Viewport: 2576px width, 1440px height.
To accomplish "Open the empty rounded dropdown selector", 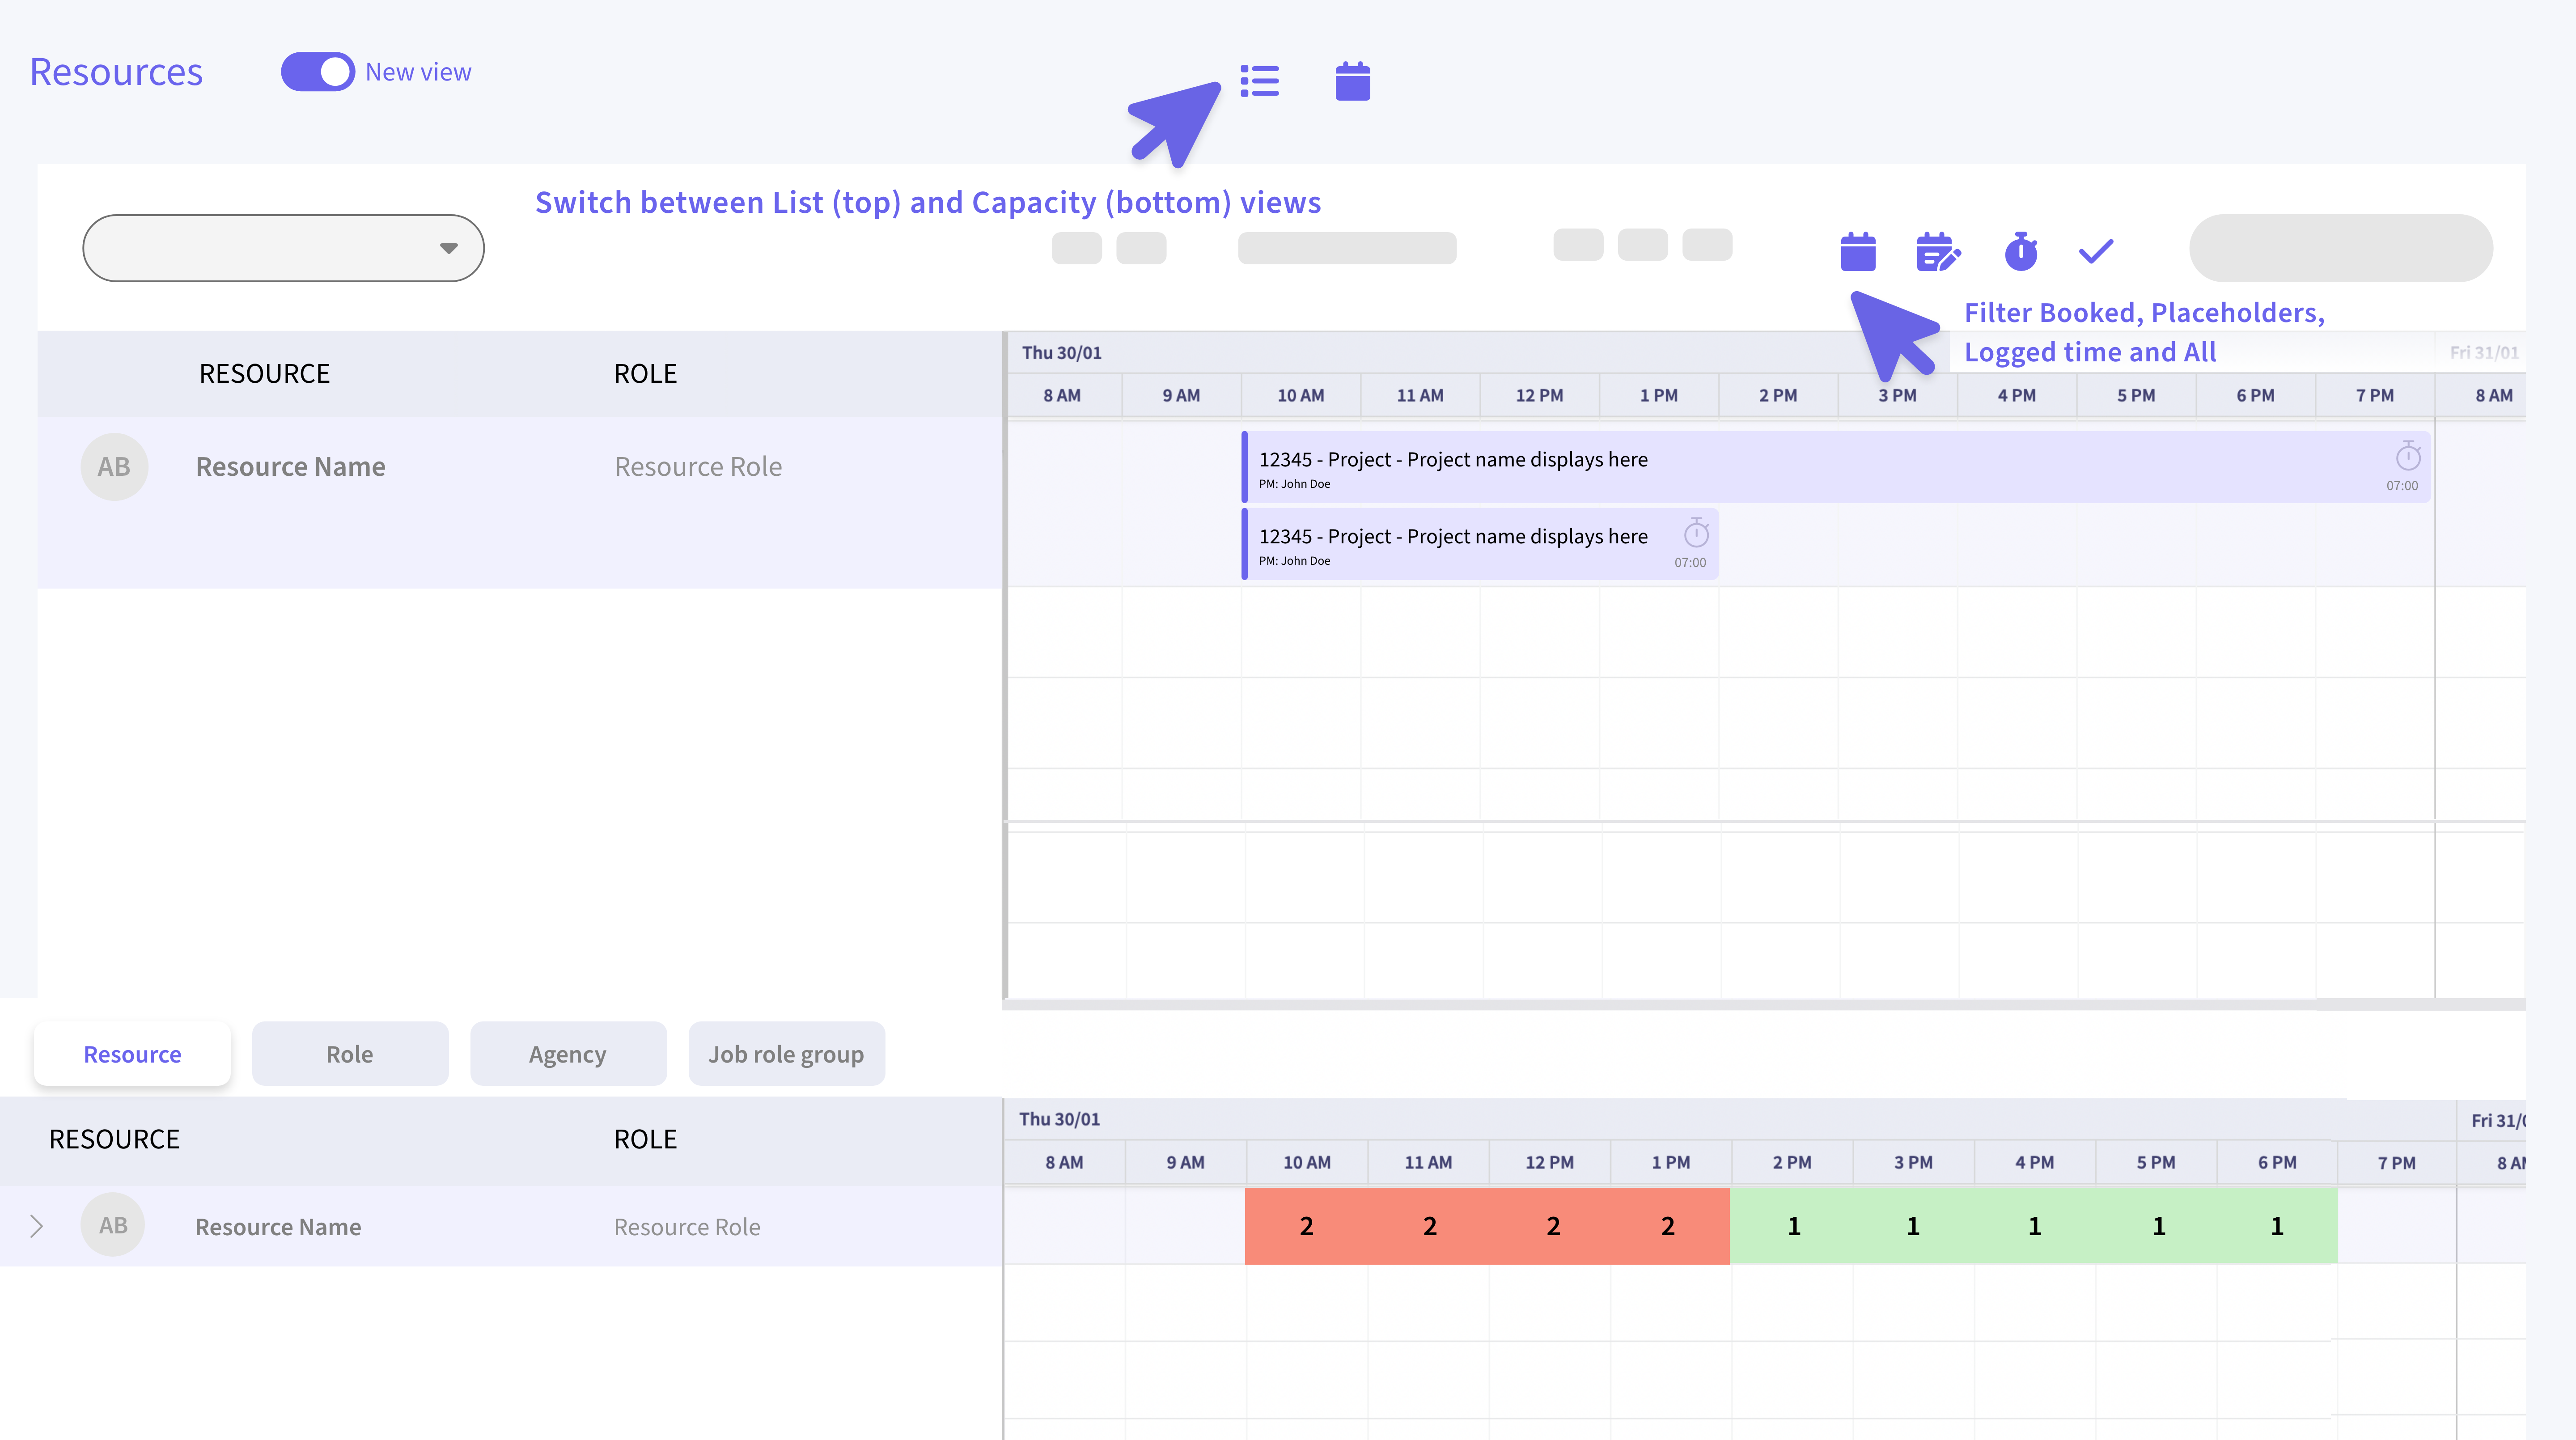I will pyautogui.click(x=283, y=248).
